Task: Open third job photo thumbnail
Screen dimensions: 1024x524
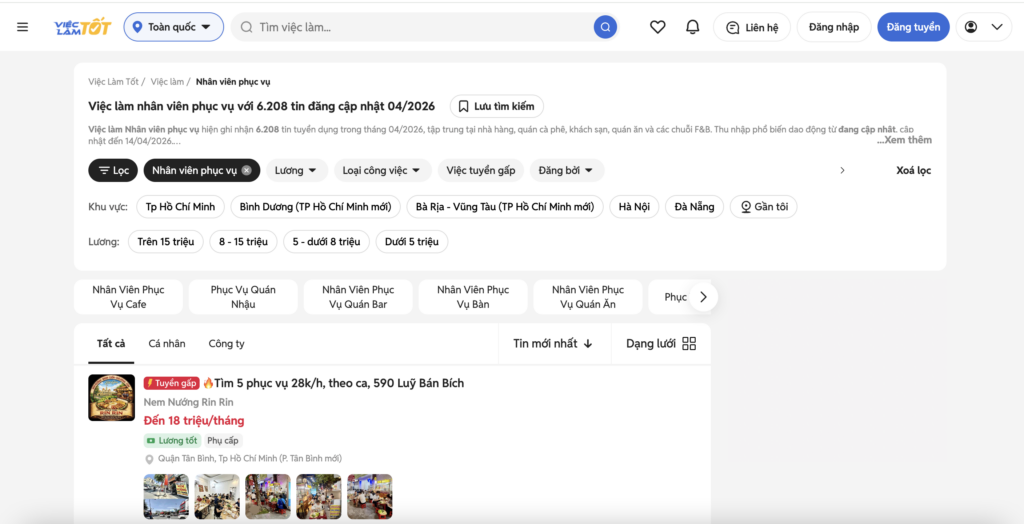Action: (268, 497)
